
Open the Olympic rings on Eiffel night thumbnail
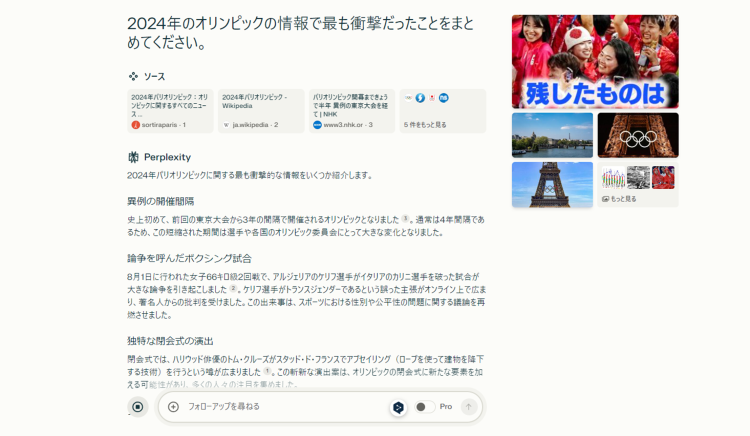pos(638,135)
